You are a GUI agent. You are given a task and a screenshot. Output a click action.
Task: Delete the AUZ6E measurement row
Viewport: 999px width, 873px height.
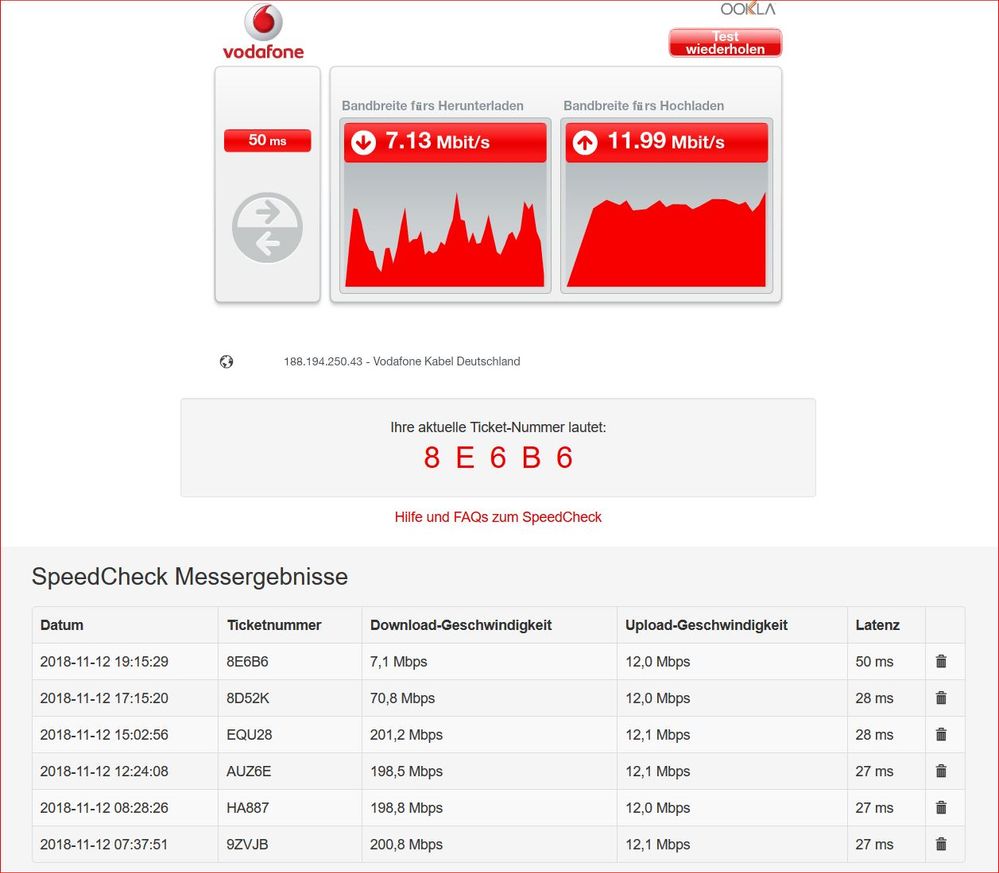pos(943,771)
